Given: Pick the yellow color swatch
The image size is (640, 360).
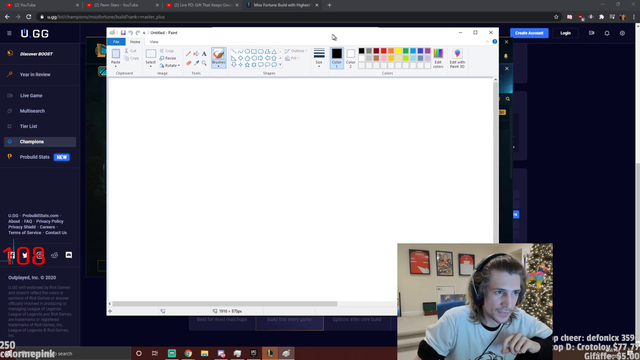Looking at the screenshot, I should point(398,51).
